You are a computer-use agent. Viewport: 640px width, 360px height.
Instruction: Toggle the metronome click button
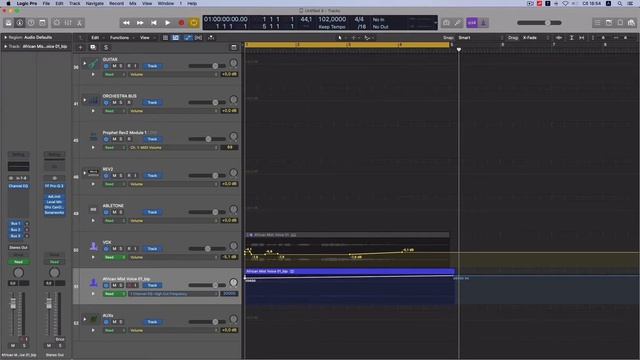point(483,23)
